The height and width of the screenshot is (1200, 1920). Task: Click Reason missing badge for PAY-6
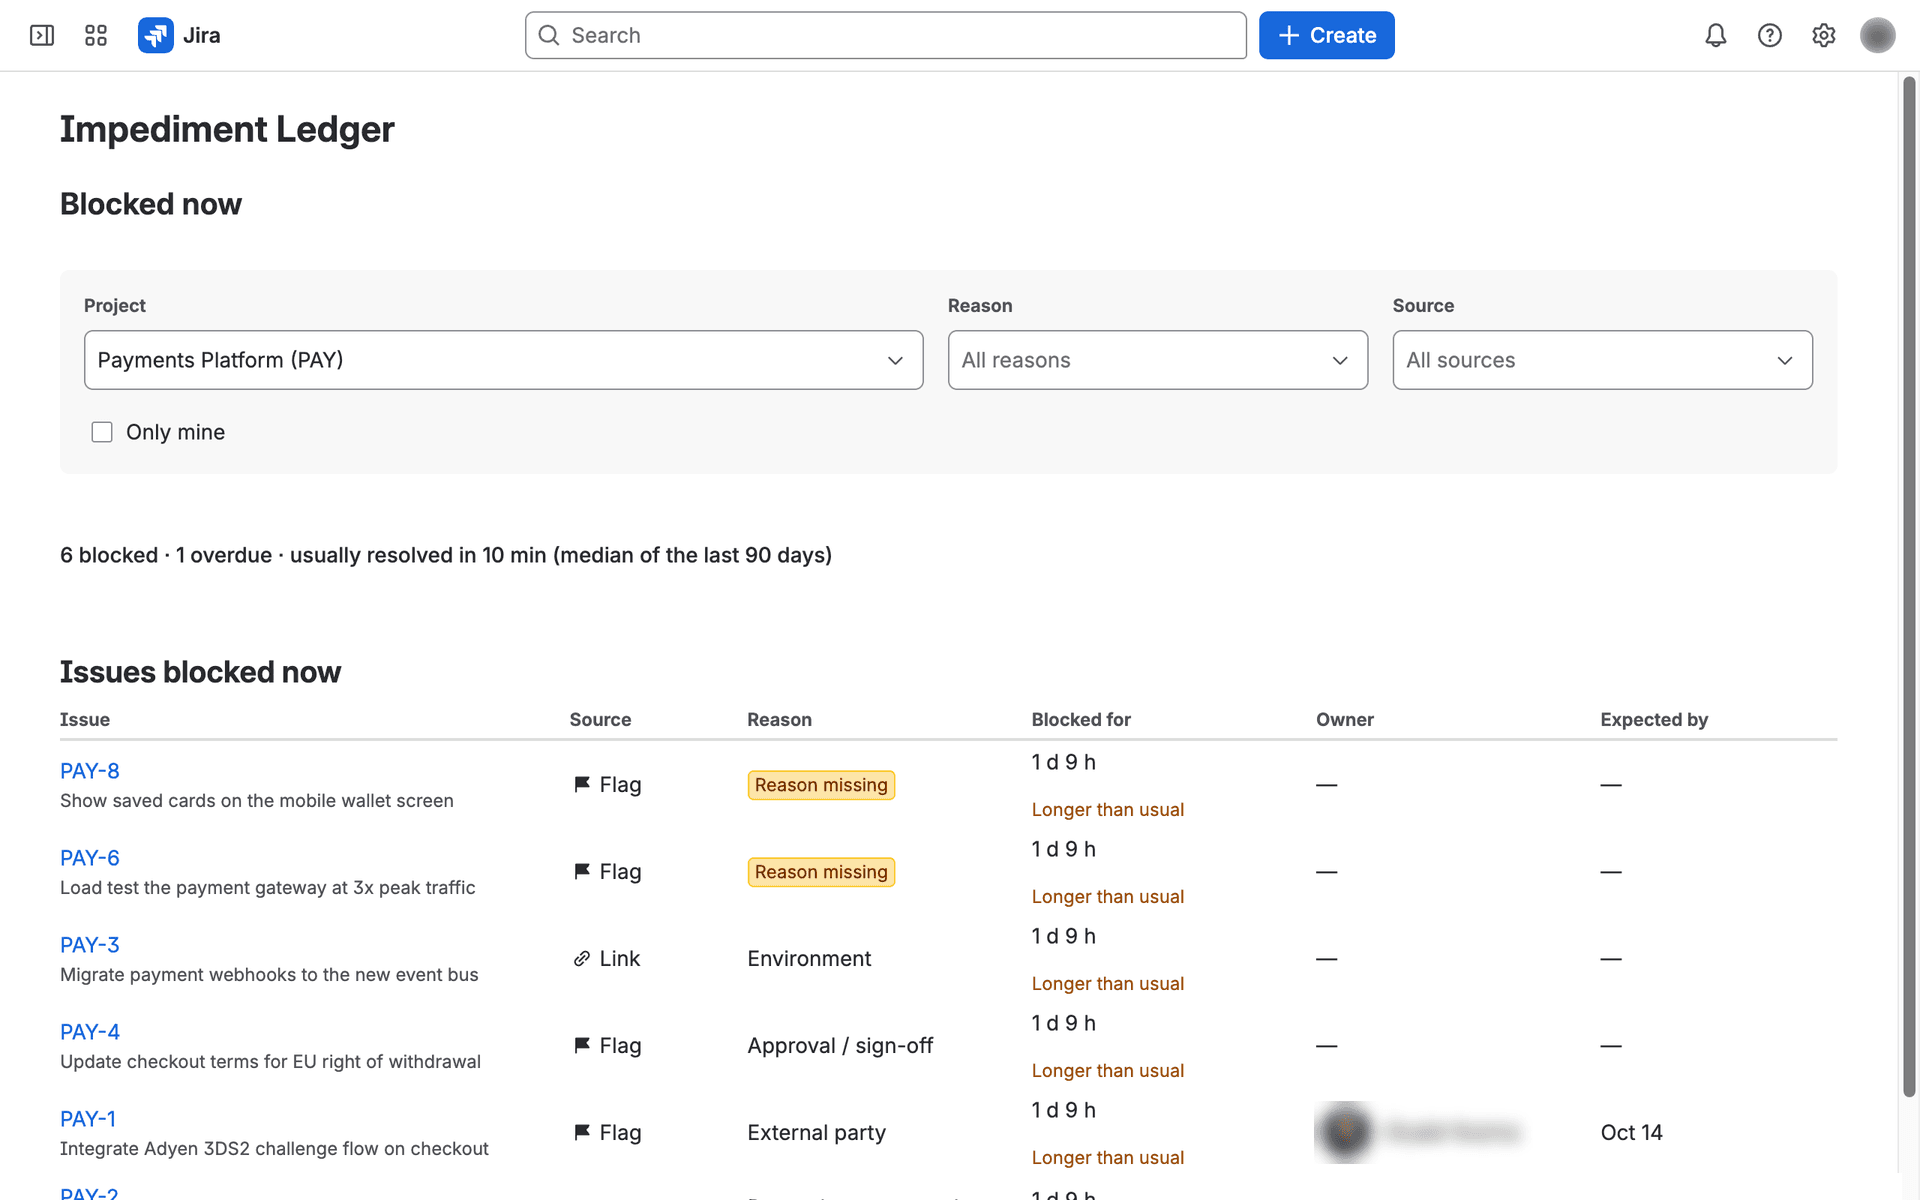(x=821, y=872)
